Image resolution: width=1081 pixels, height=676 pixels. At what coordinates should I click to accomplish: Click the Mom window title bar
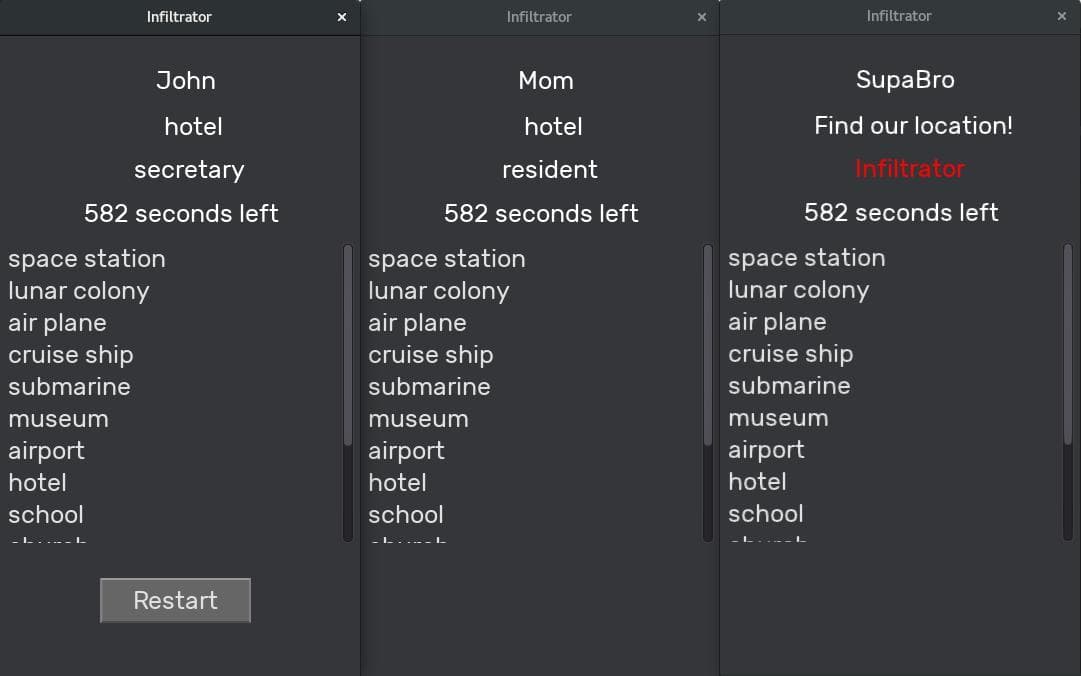click(539, 17)
